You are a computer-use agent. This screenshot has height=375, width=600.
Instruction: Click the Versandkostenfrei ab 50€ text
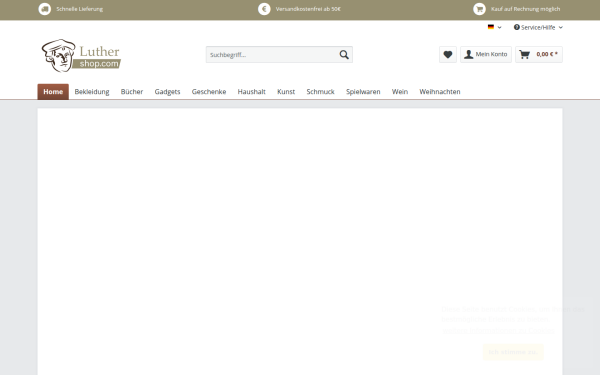coord(308,9)
